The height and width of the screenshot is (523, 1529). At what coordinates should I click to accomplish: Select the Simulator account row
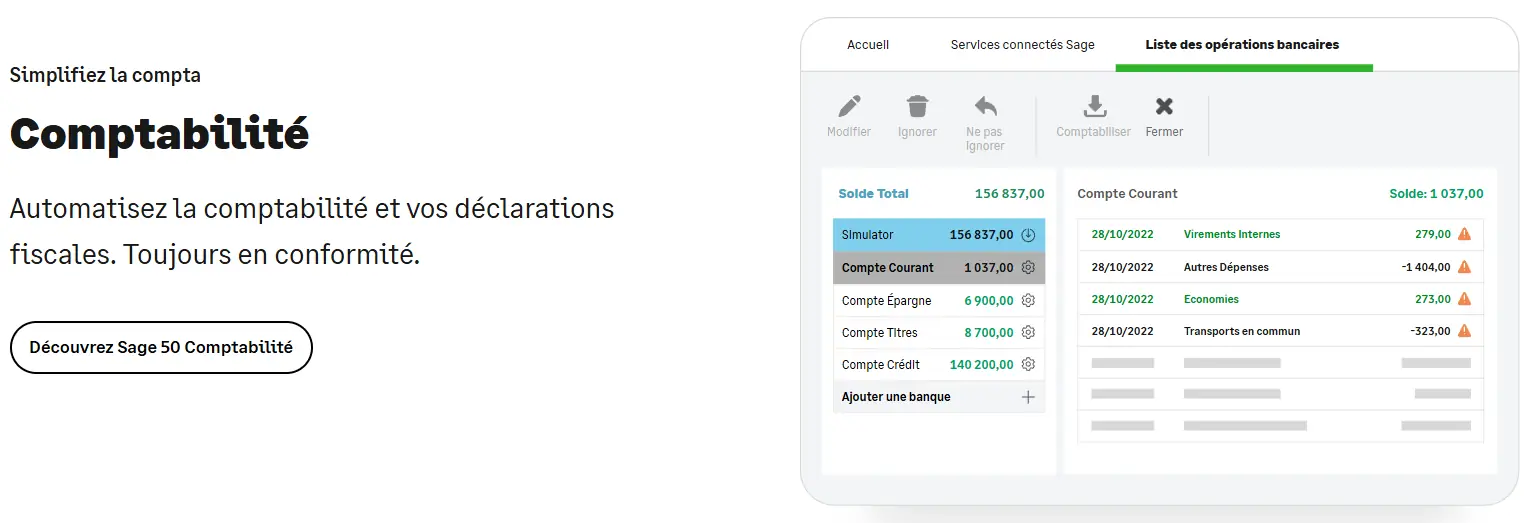point(938,235)
